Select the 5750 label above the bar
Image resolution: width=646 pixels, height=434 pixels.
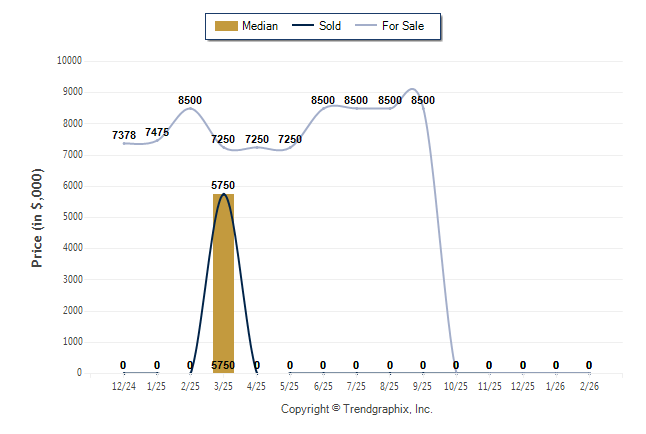coord(223,185)
